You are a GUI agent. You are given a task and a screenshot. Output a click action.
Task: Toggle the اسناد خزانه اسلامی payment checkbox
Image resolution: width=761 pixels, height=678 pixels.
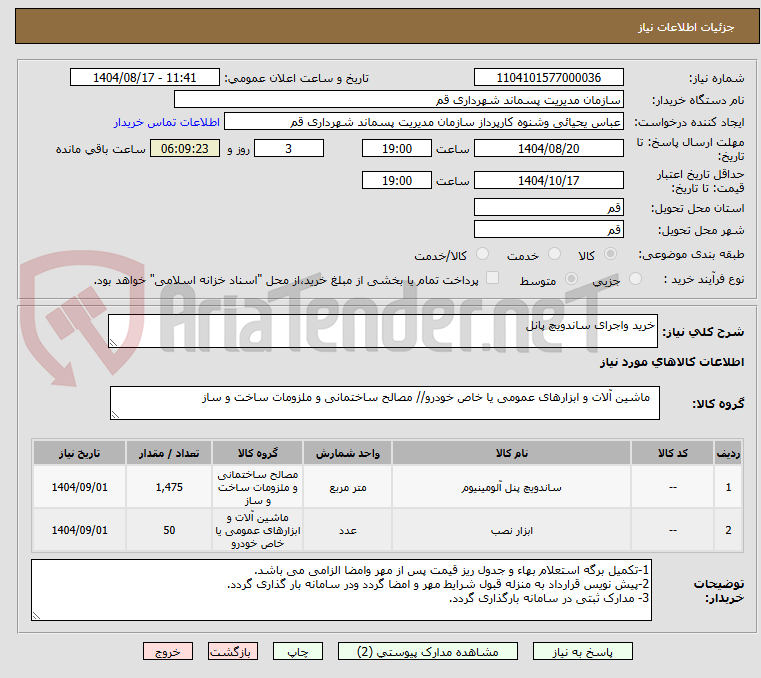click(492, 278)
